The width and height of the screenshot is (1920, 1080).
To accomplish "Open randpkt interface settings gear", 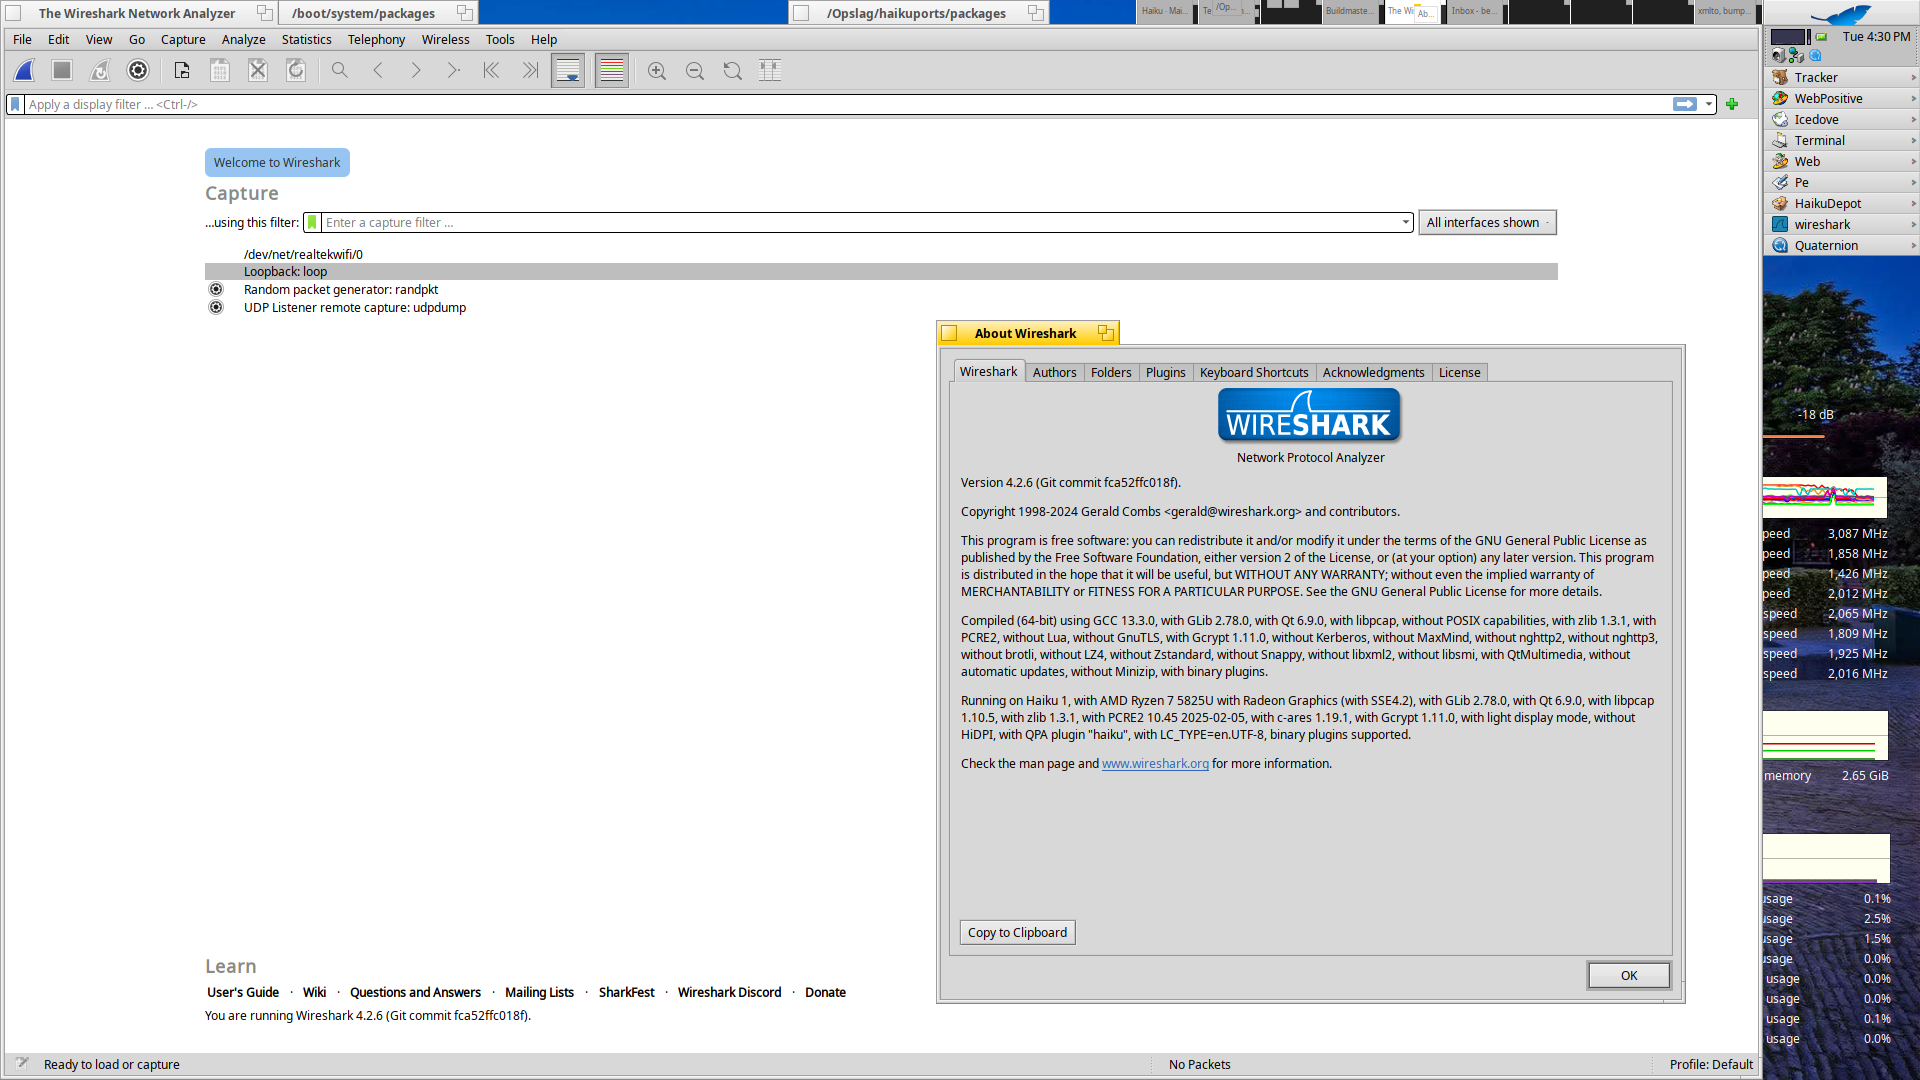I will click(216, 290).
